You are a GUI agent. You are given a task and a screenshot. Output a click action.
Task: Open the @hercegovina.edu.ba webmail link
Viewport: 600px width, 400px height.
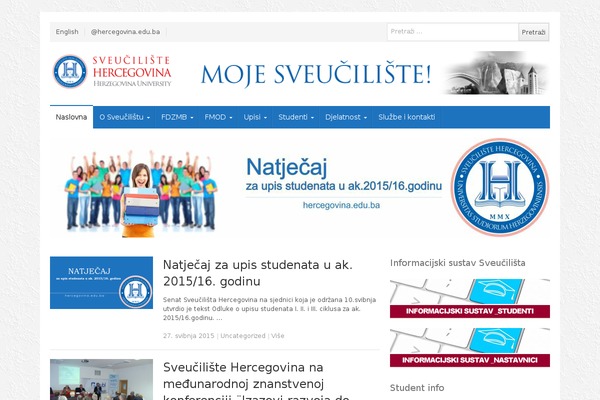pyautogui.click(x=125, y=32)
